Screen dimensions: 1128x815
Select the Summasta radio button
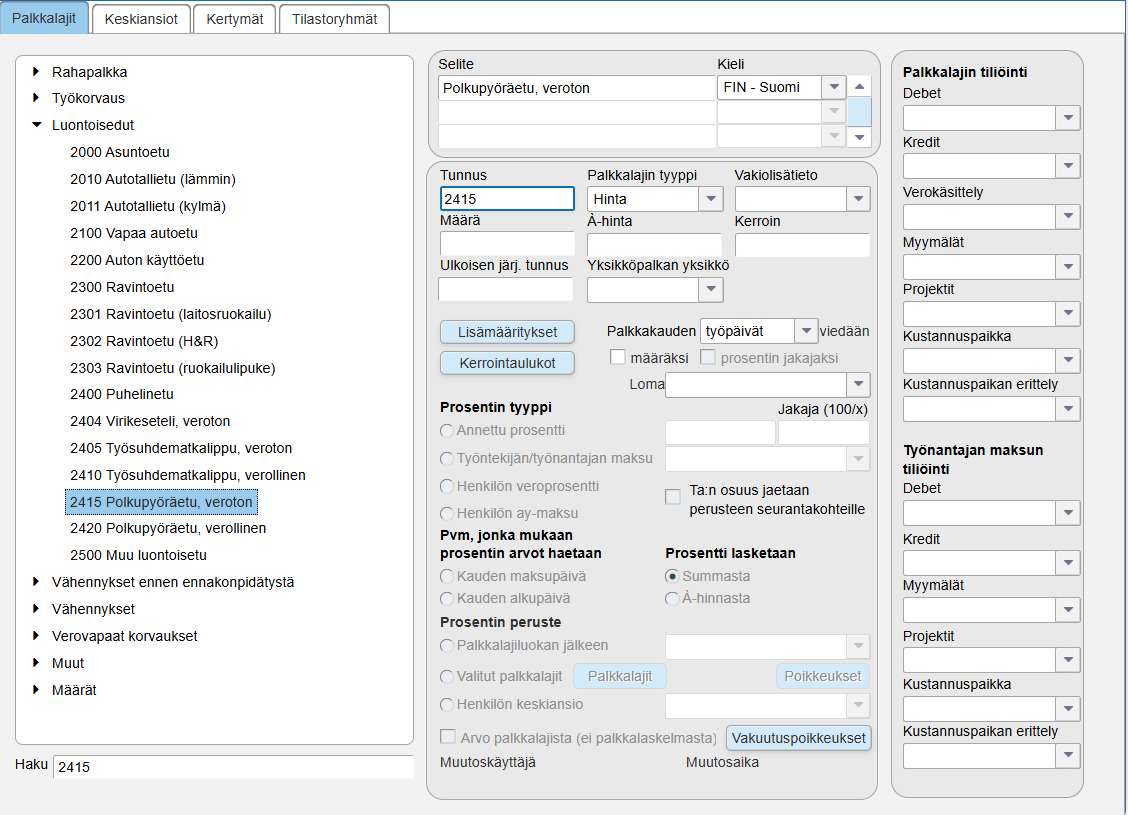(x=672, y=576)
